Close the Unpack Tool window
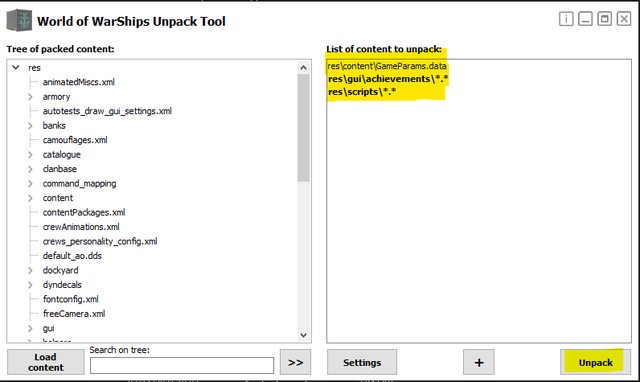 coord(624,19)
